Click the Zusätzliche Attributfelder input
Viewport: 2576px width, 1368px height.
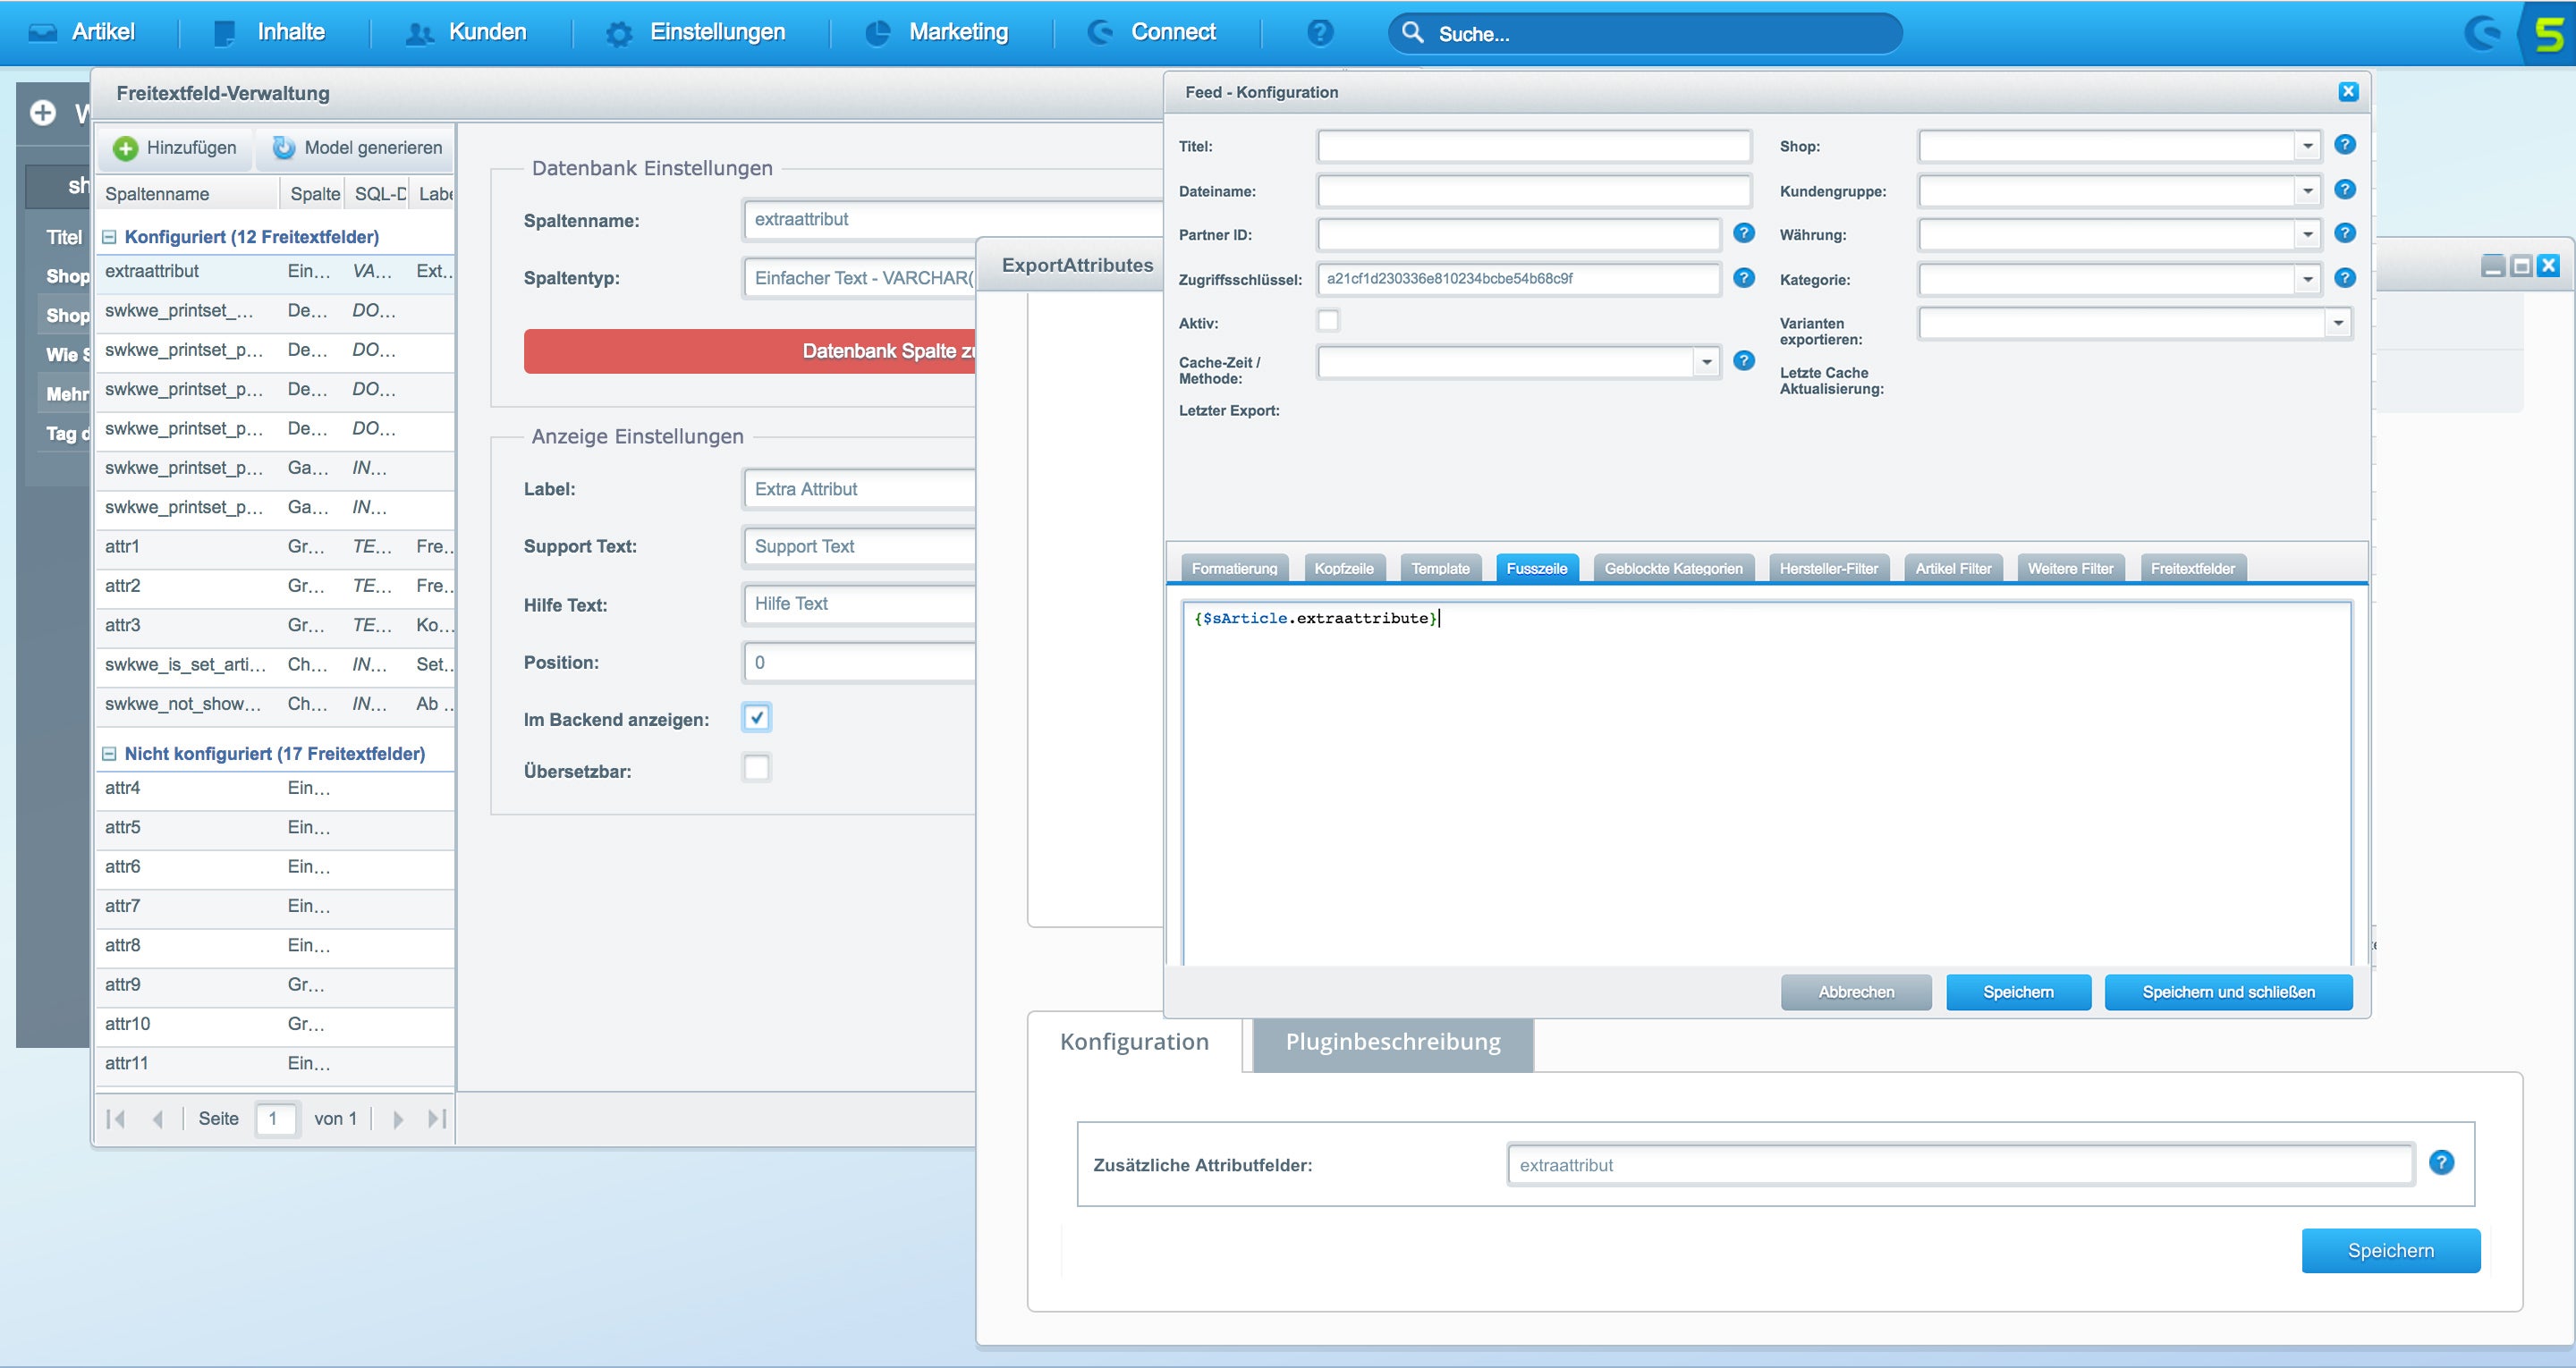pos(1960,1165)
